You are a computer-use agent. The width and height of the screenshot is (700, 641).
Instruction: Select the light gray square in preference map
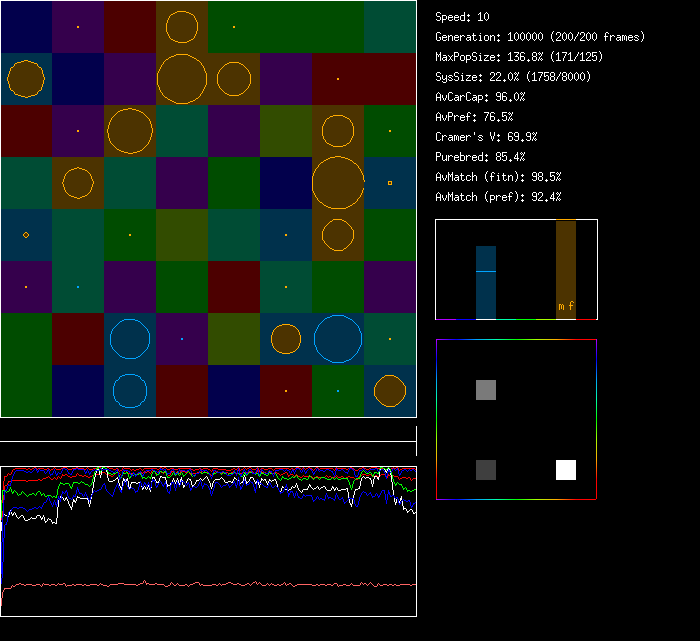(486, 390)
